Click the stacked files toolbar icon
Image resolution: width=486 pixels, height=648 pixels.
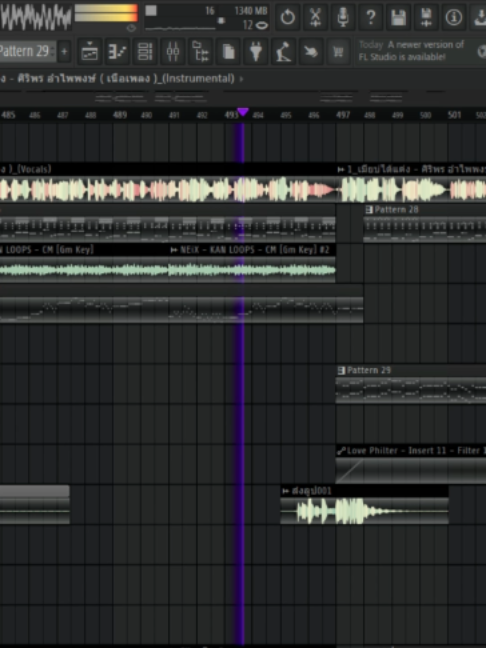click(228, 52)
